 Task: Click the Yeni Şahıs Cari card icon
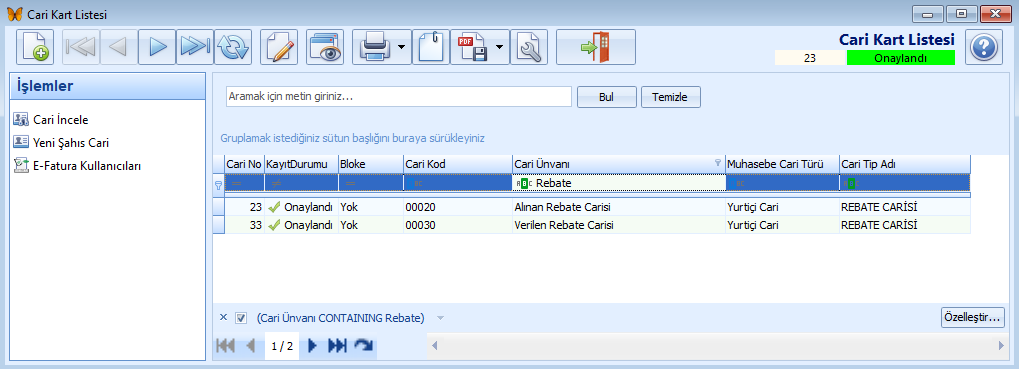coord(21,142)
